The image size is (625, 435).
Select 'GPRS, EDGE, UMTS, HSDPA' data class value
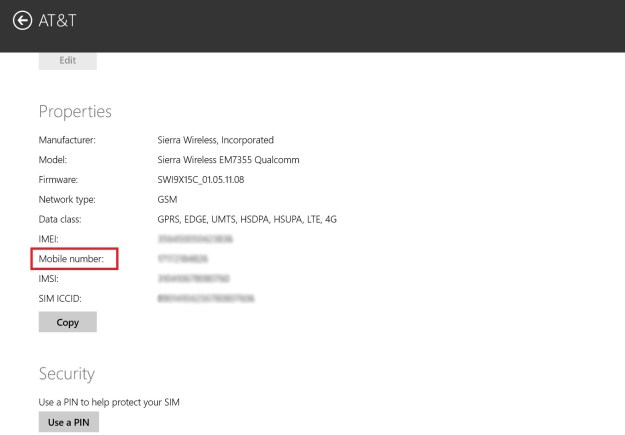click(247, 219)
